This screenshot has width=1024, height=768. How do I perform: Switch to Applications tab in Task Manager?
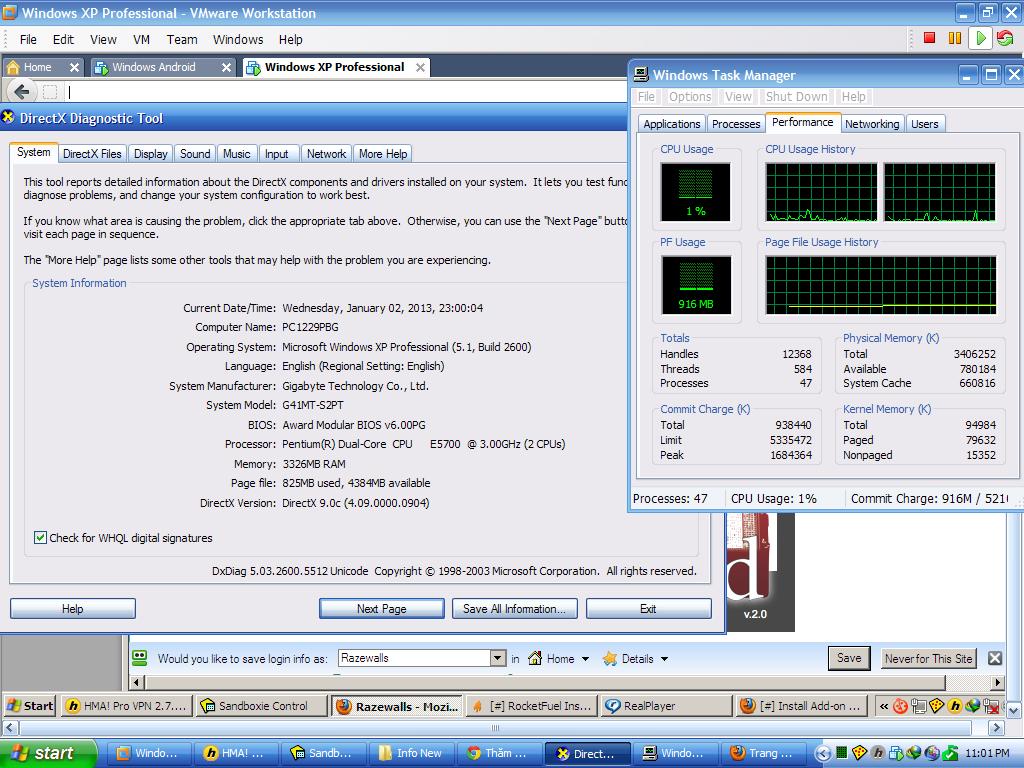tap(671, 124)
